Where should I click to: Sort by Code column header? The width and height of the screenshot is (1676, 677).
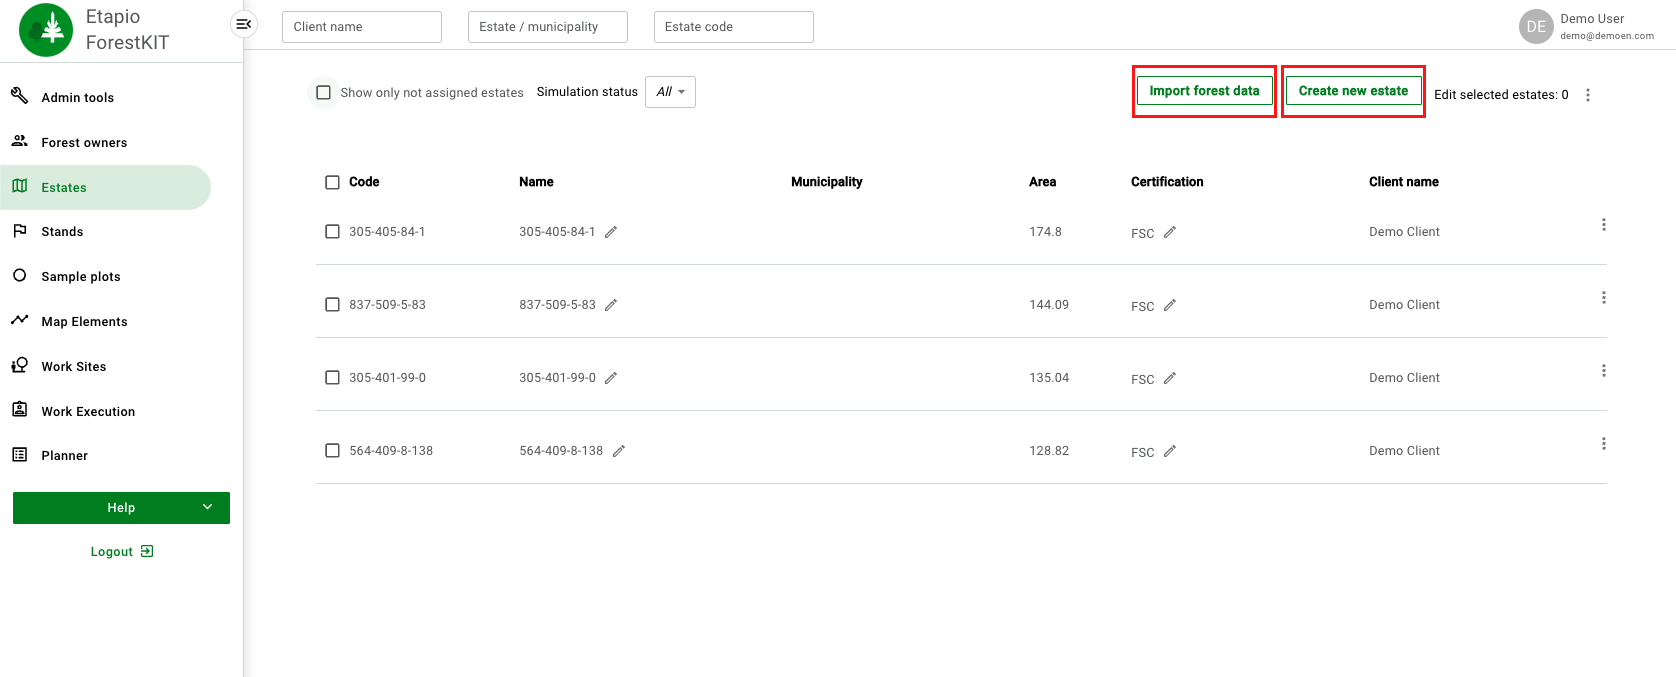pyautogui.click(x=364, y=182)
